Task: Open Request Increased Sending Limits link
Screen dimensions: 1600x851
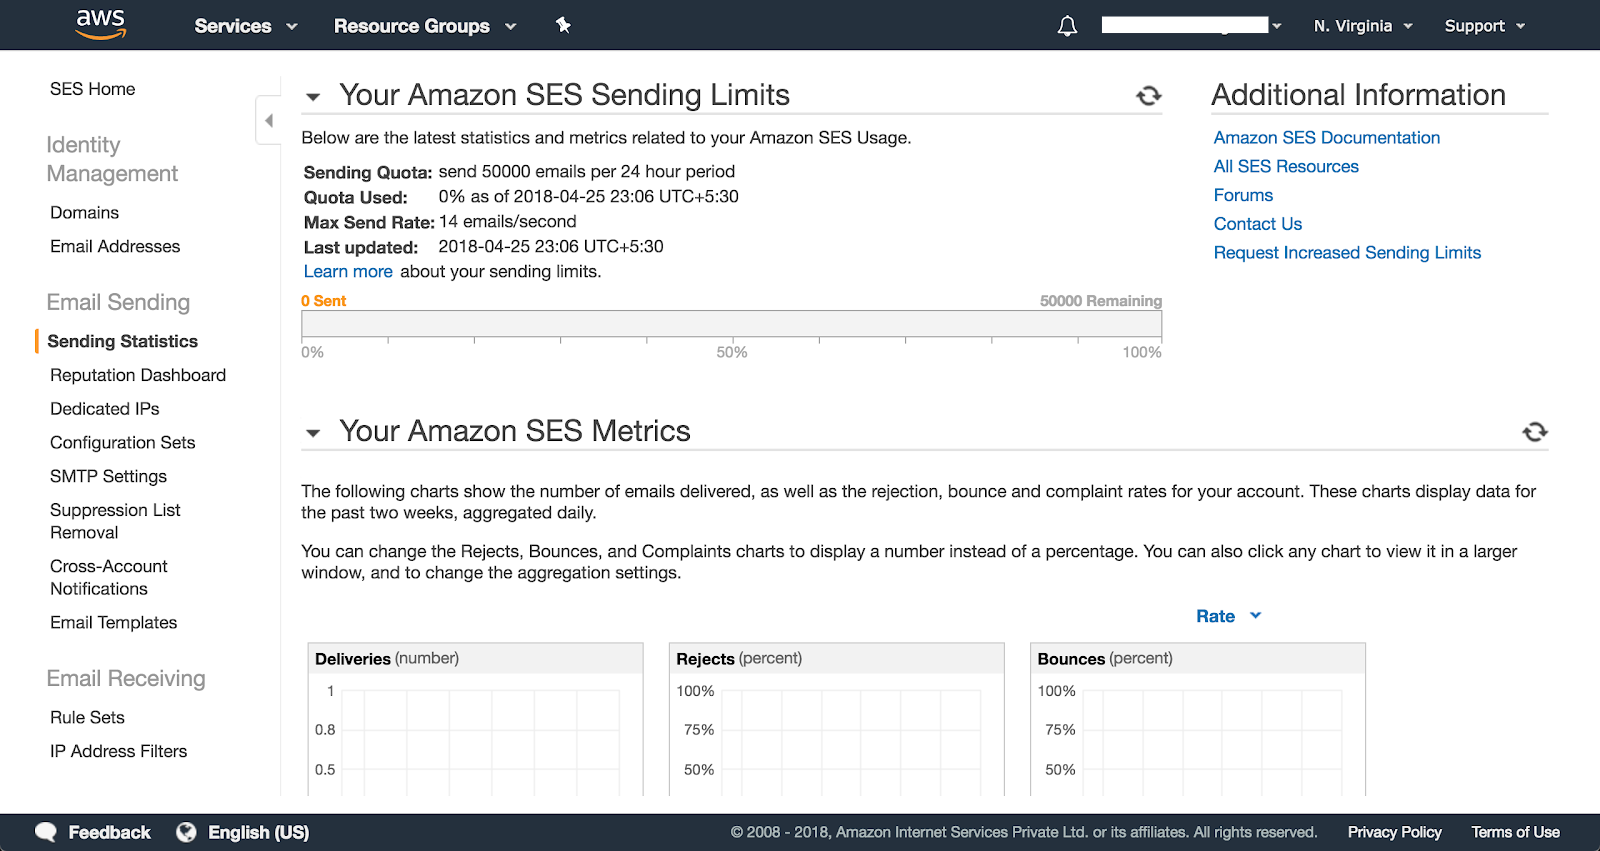Action: tap(1346, 253)
